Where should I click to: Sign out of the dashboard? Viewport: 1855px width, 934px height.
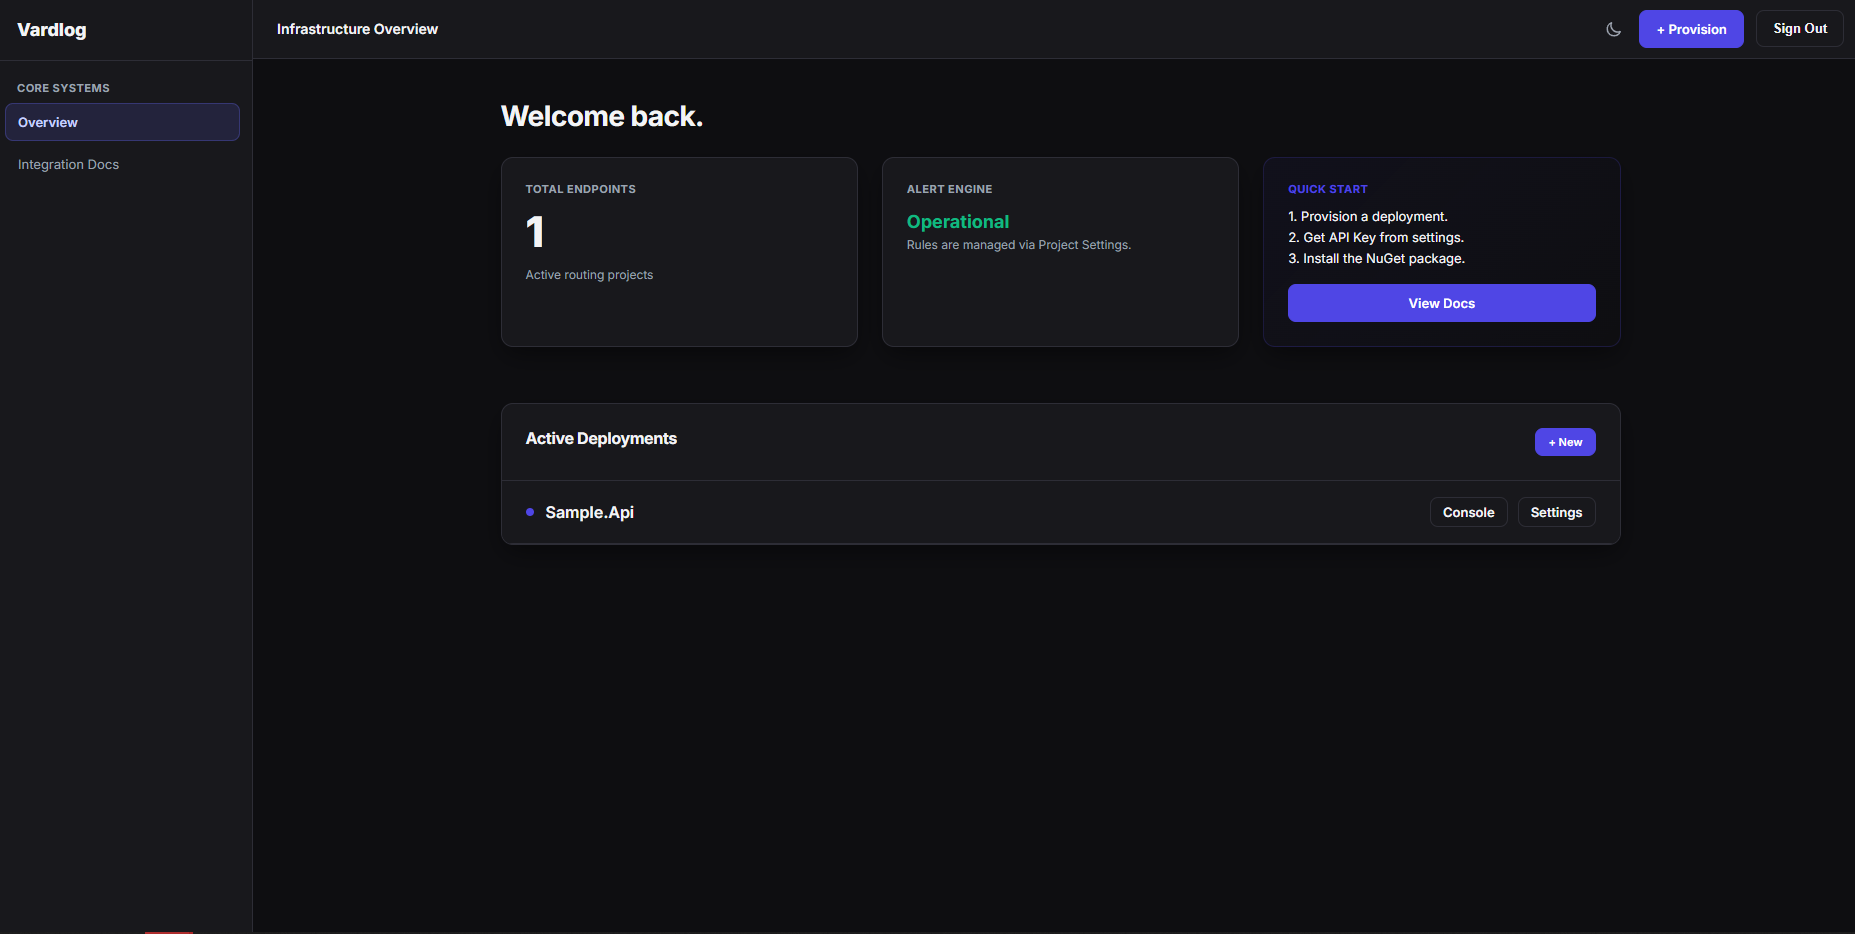[x=1798, y=28]
